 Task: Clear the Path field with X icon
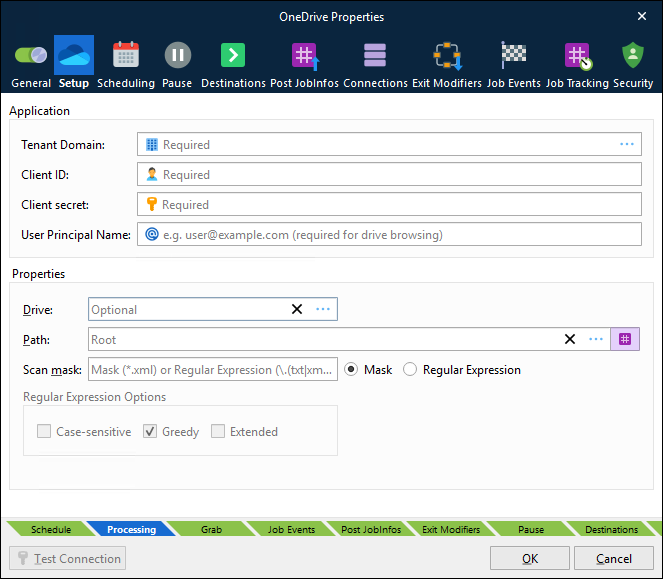[x=570, y=339]
